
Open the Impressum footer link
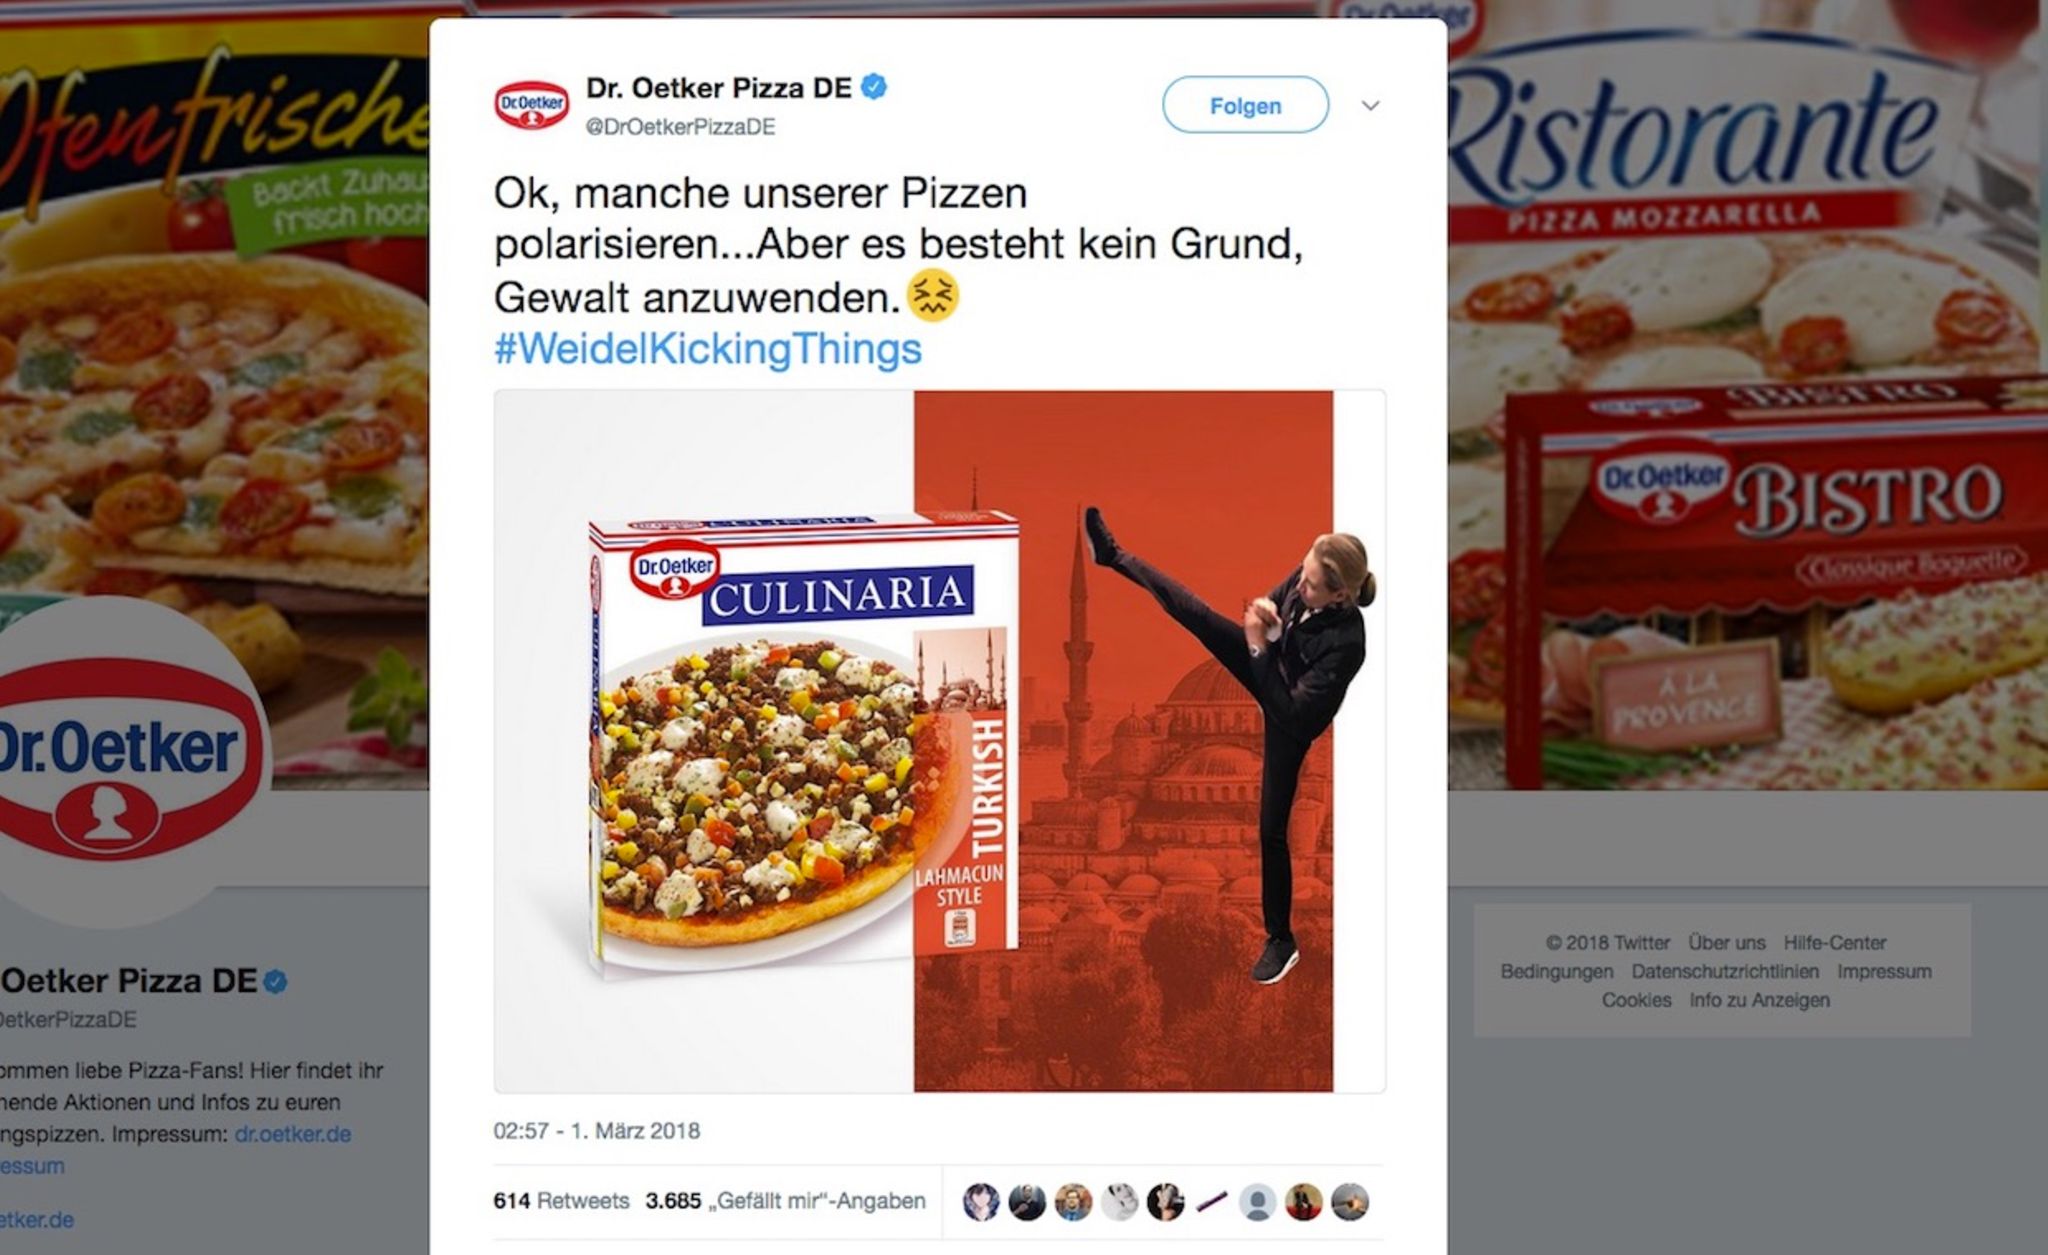pos(1884,972)
